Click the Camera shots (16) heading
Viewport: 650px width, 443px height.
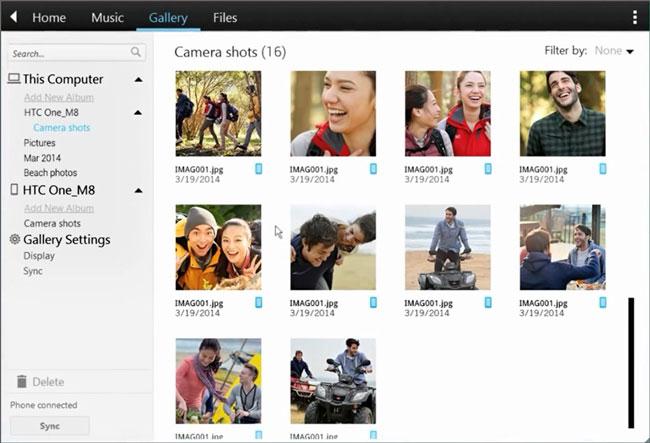tap(230, 52)
